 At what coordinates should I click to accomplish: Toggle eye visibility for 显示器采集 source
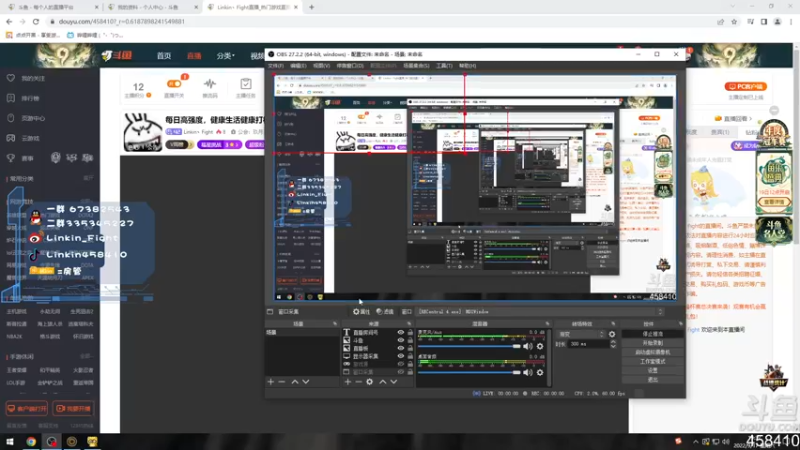click(401, 356)
